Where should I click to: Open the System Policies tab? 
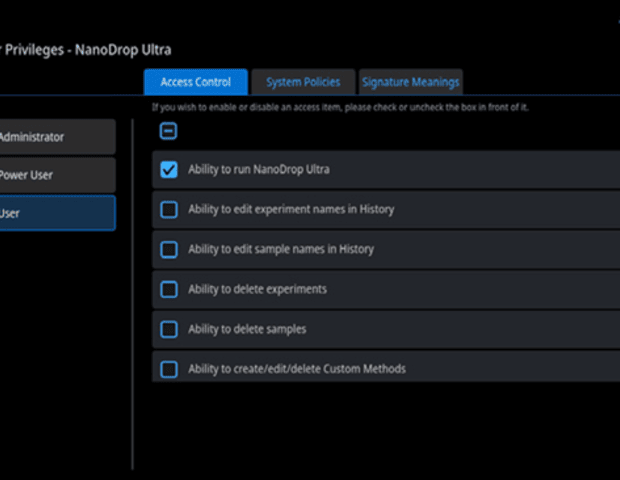[303, 82]
